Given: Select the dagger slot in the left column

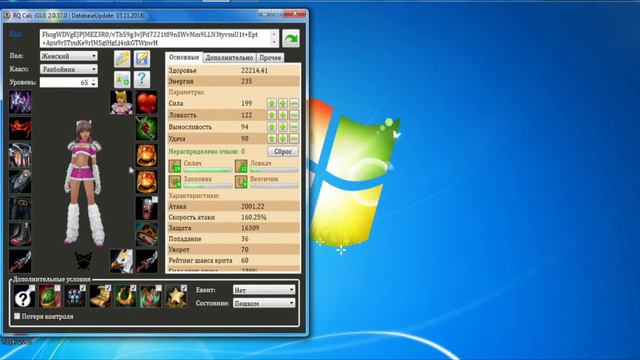Looking at the screenshot, I should pos(20,261).
